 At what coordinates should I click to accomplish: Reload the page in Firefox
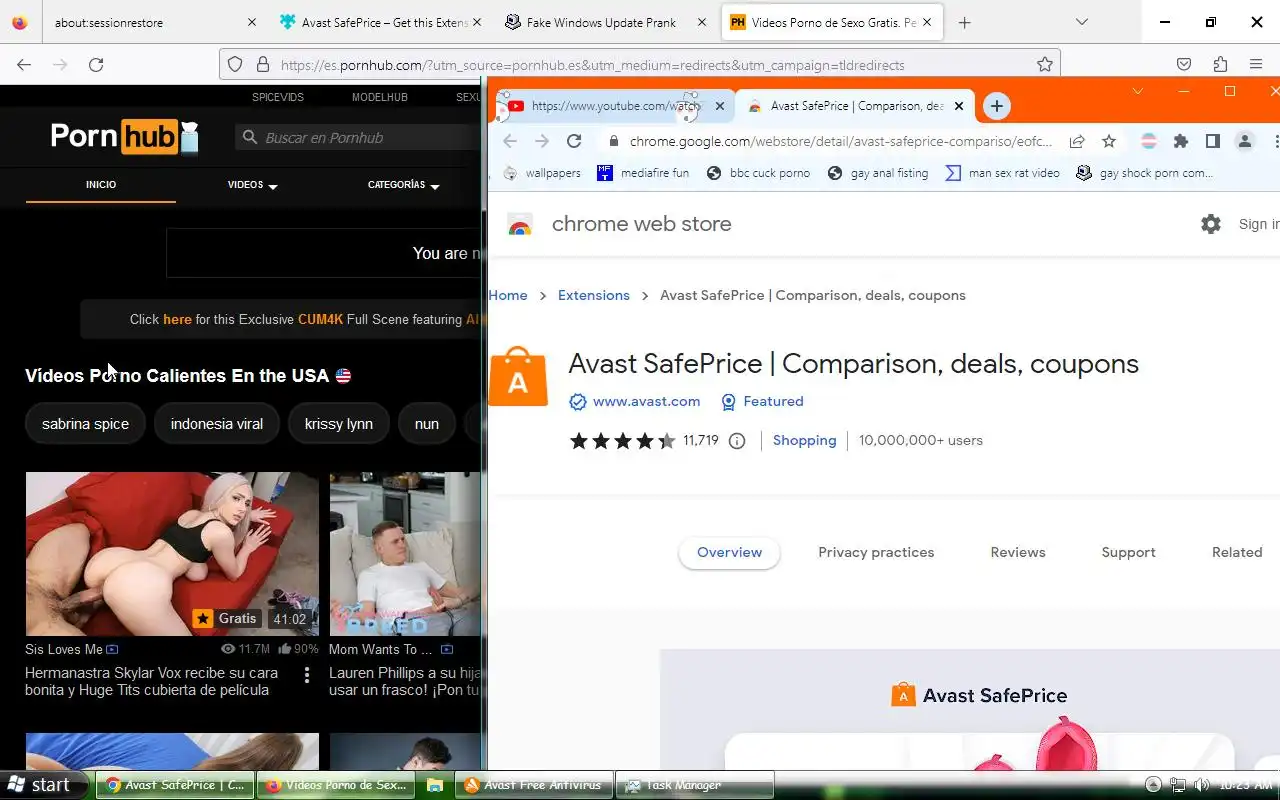point(96,65)
